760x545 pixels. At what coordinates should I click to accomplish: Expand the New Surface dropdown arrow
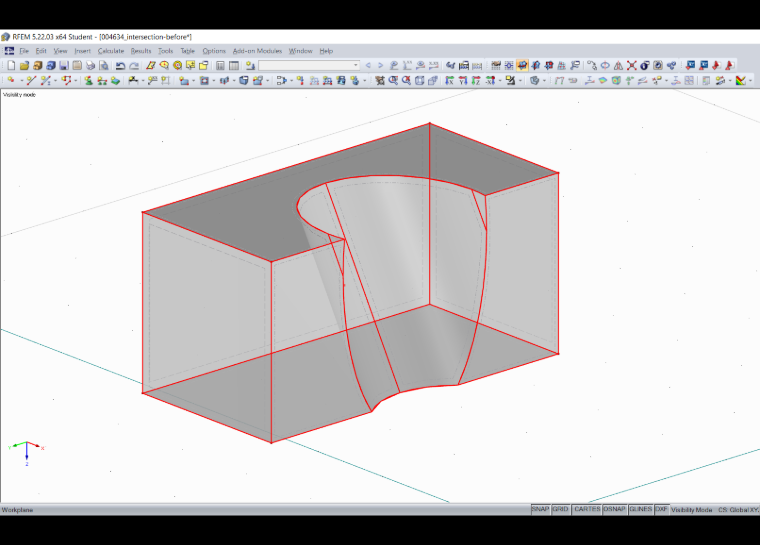click(193, 80)
